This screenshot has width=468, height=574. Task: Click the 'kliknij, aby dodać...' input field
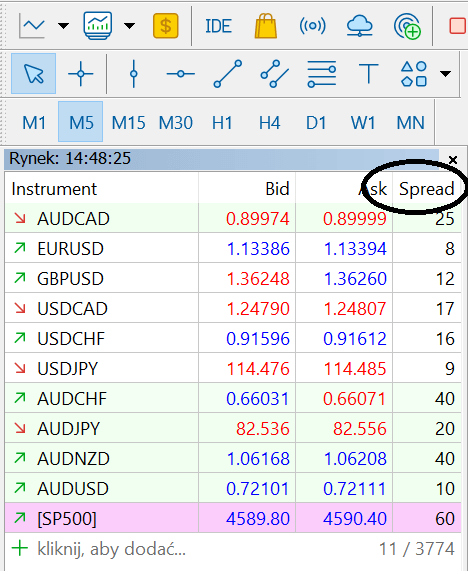point(112,549)
